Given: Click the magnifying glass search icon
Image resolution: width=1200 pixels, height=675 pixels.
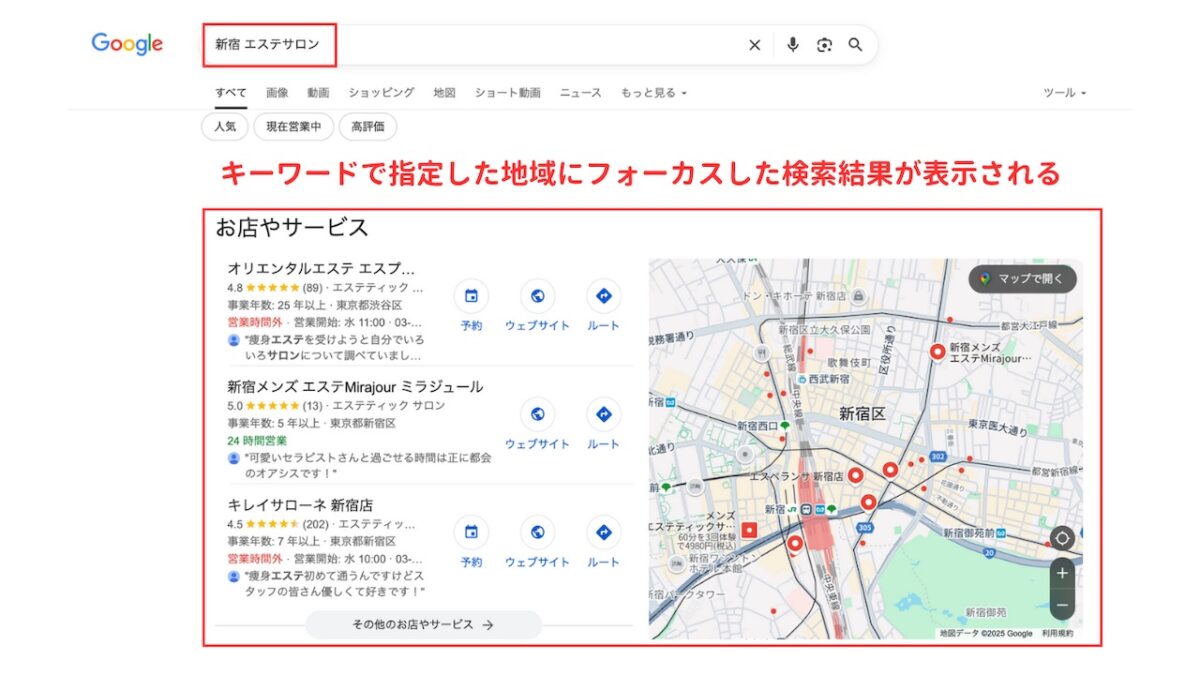Looking at the screenshot, I should pos(855,45).
